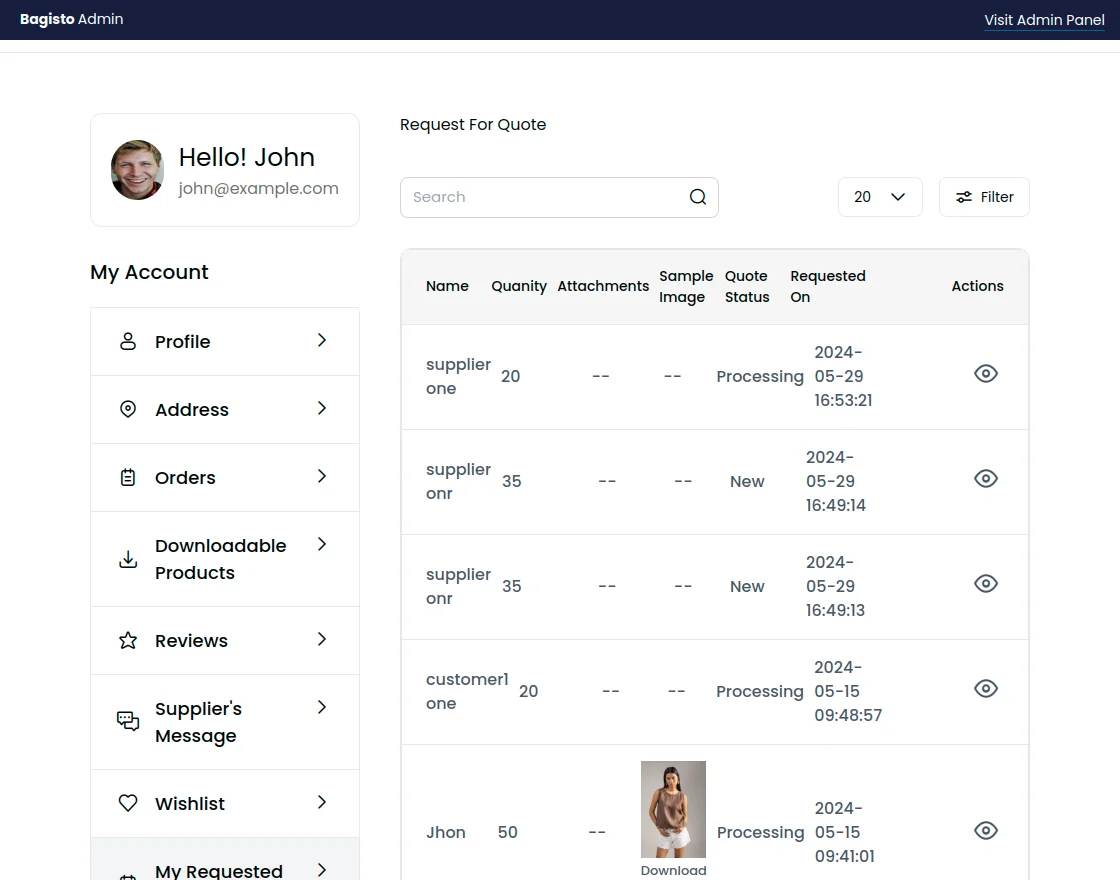Click the Reviews star icon
This screenshot has height=880, width=1120.
pyautogui.click(x=128, y=640)
